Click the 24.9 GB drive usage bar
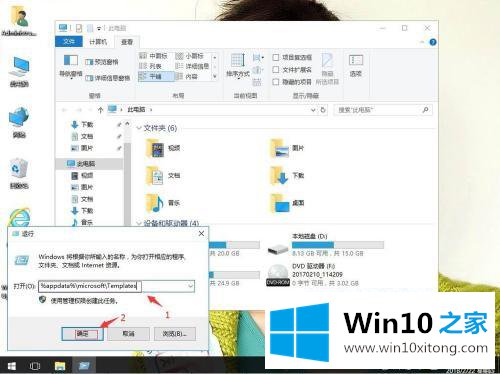 234,275
